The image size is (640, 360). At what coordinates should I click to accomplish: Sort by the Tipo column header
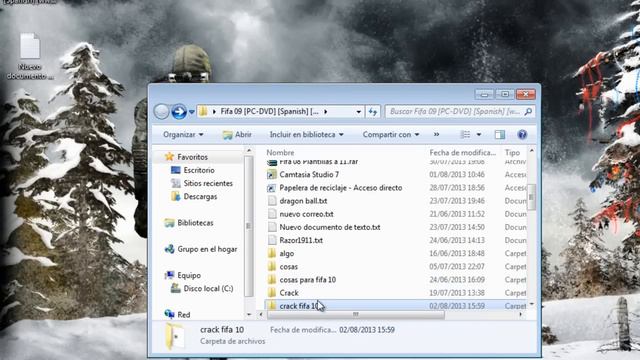(x=512, y=153)
